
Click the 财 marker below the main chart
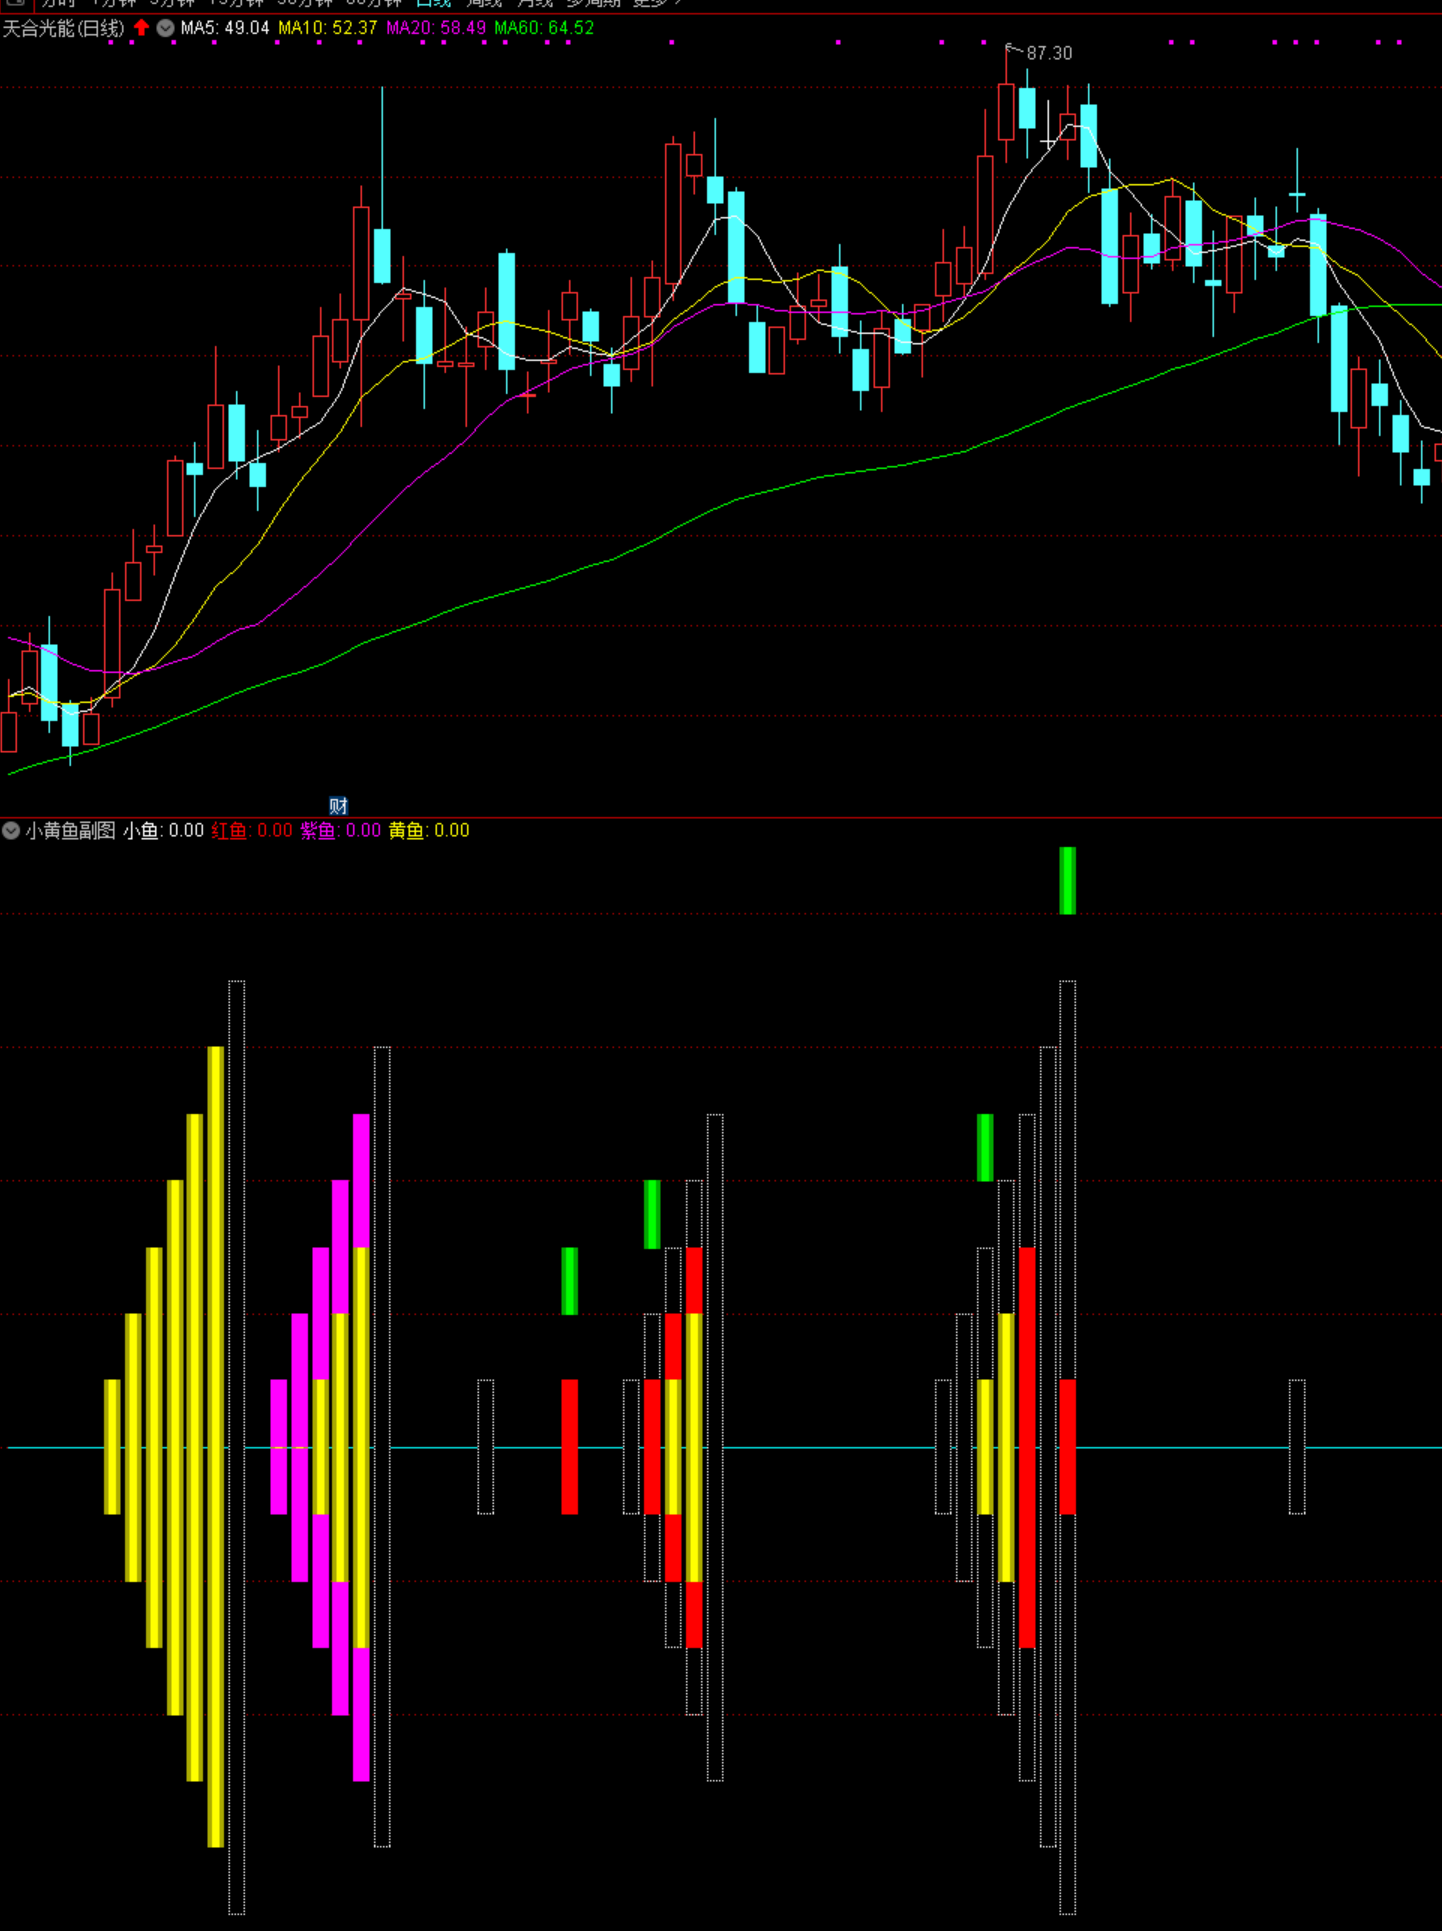point(338,806)
